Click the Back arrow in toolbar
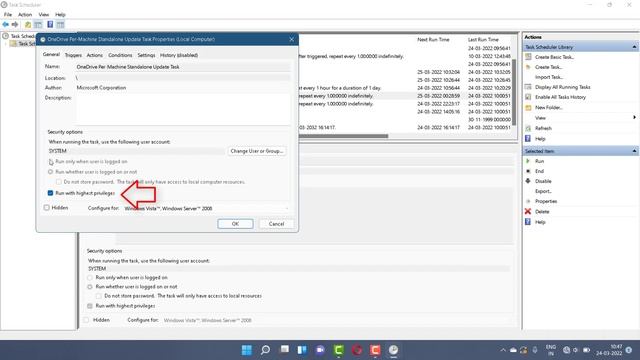 click(6, 24)
